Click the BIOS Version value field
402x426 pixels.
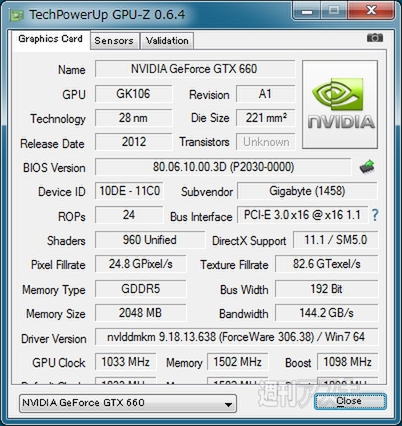(x=223, y=167)
